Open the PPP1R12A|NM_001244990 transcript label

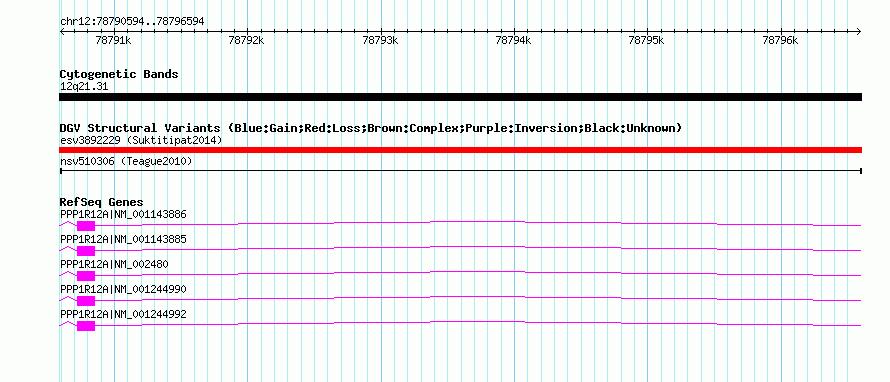click(123, 289)
